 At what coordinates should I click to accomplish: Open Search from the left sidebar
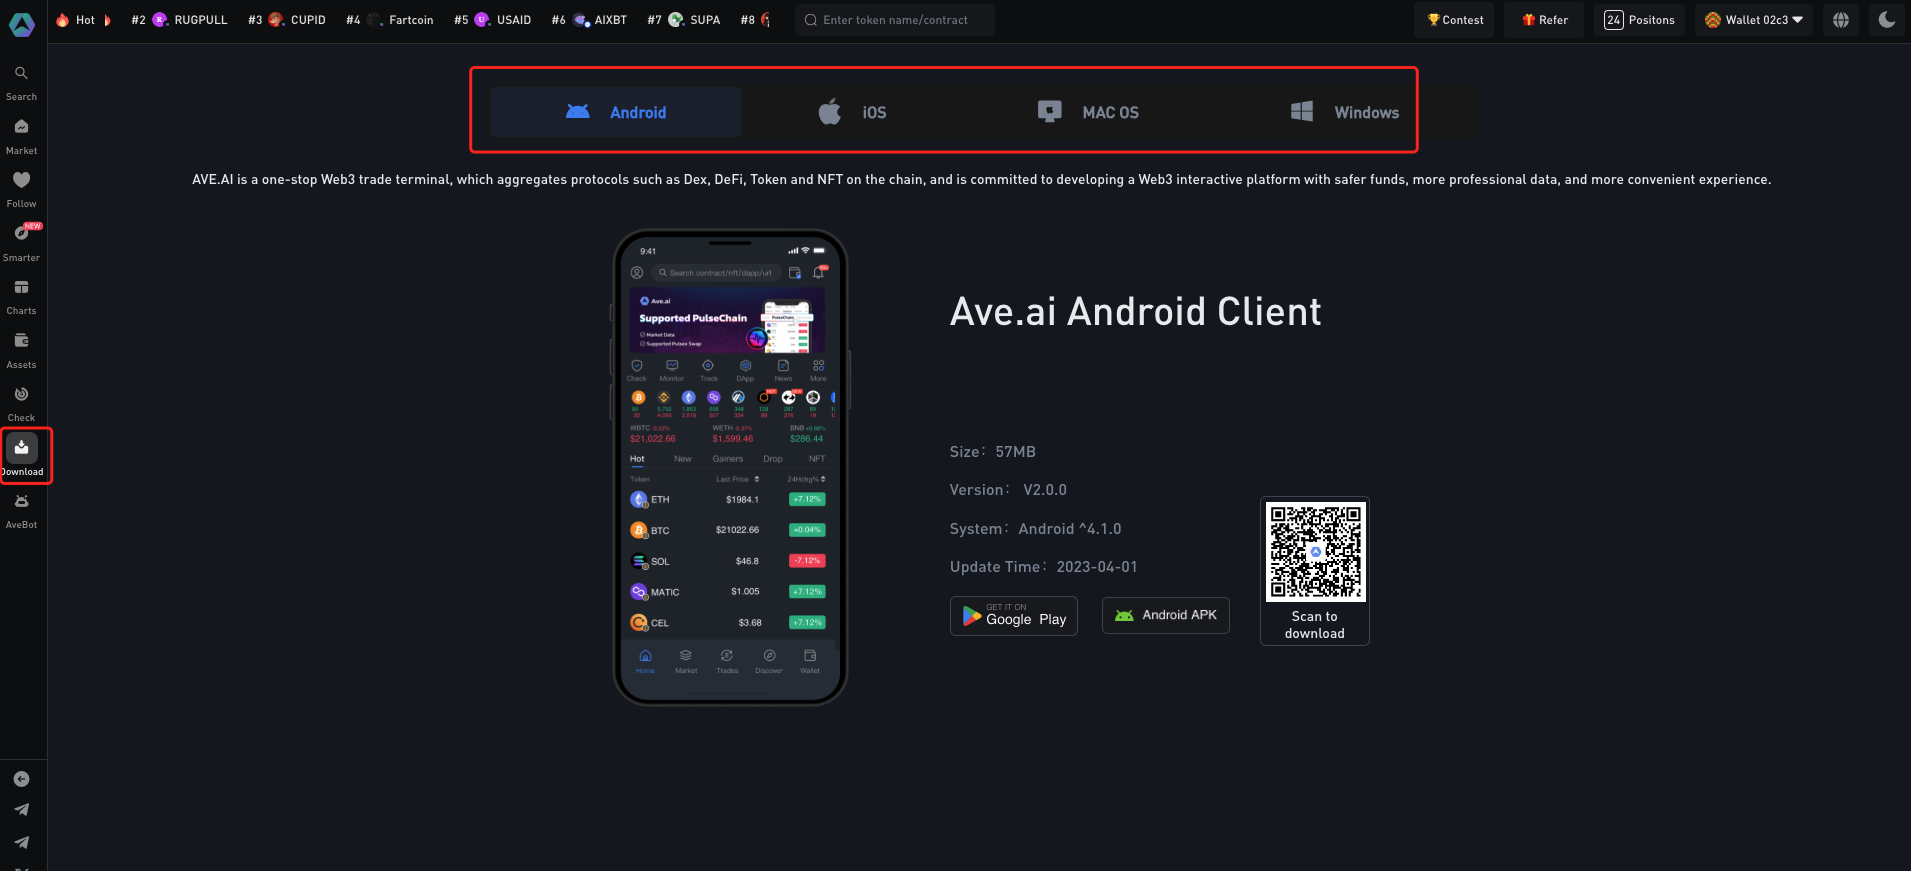point(21,83)
